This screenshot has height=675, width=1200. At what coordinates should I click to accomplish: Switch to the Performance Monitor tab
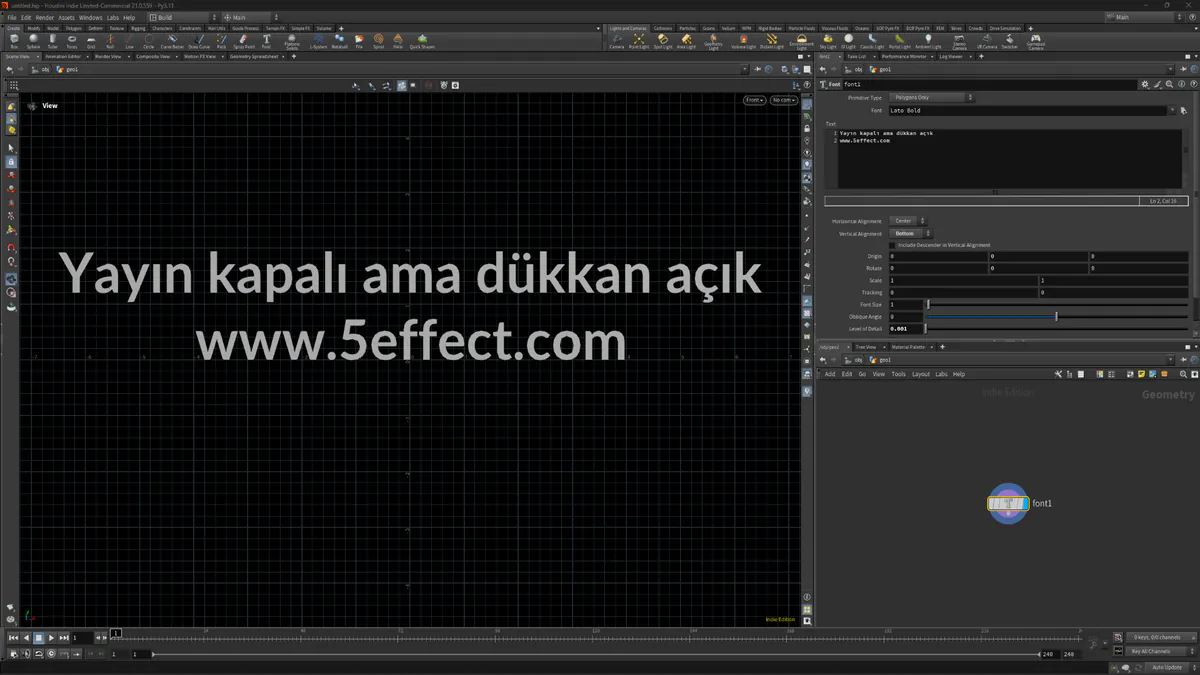(x=903, y=57)
